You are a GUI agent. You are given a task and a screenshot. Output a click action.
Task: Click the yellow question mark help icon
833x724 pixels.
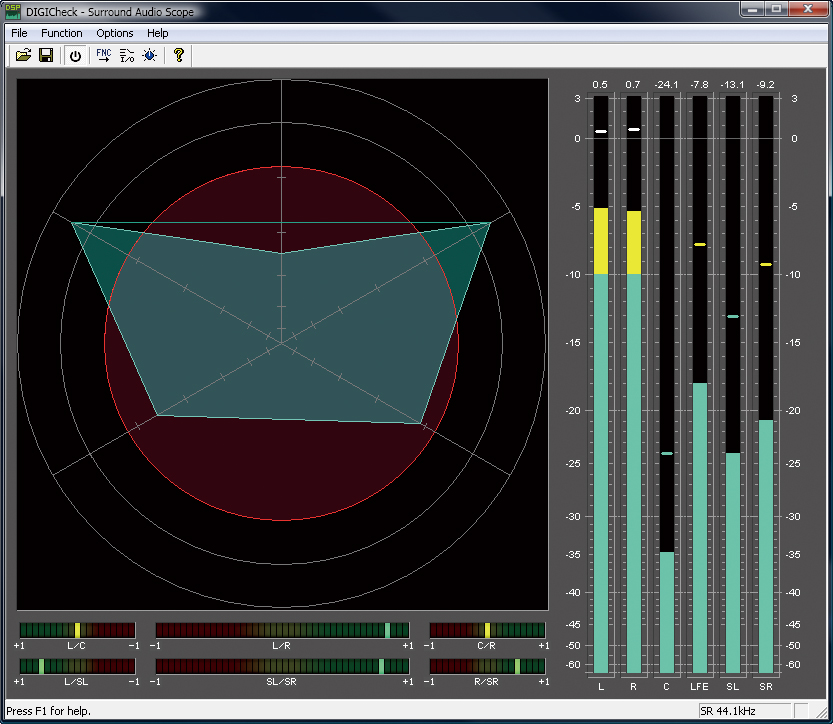[x=179, y=56]
